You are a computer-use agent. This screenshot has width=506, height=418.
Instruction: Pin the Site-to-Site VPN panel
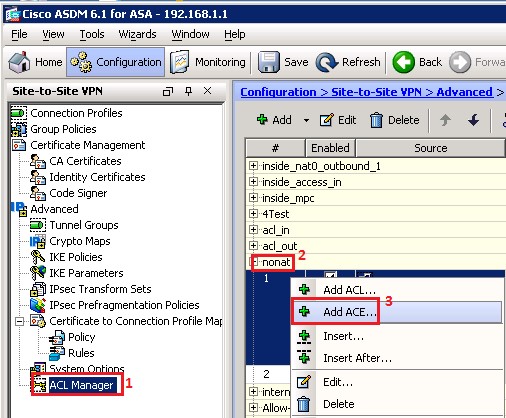(x=188, y=91)
